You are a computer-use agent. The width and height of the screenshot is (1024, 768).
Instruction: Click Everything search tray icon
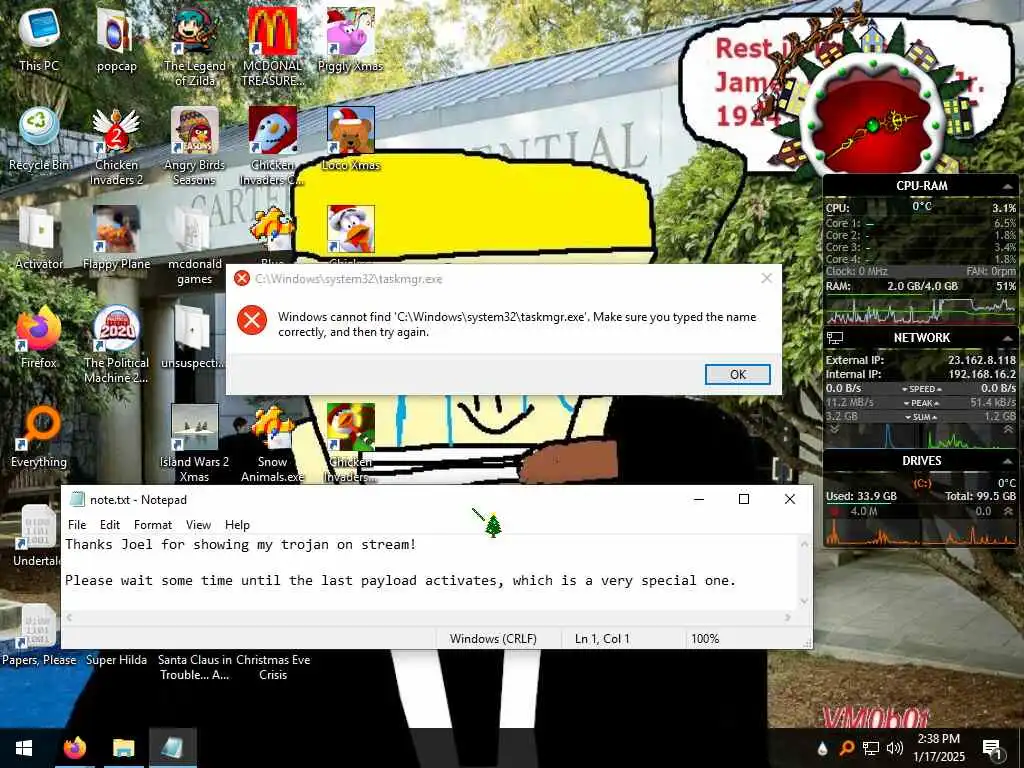(847, 748)
